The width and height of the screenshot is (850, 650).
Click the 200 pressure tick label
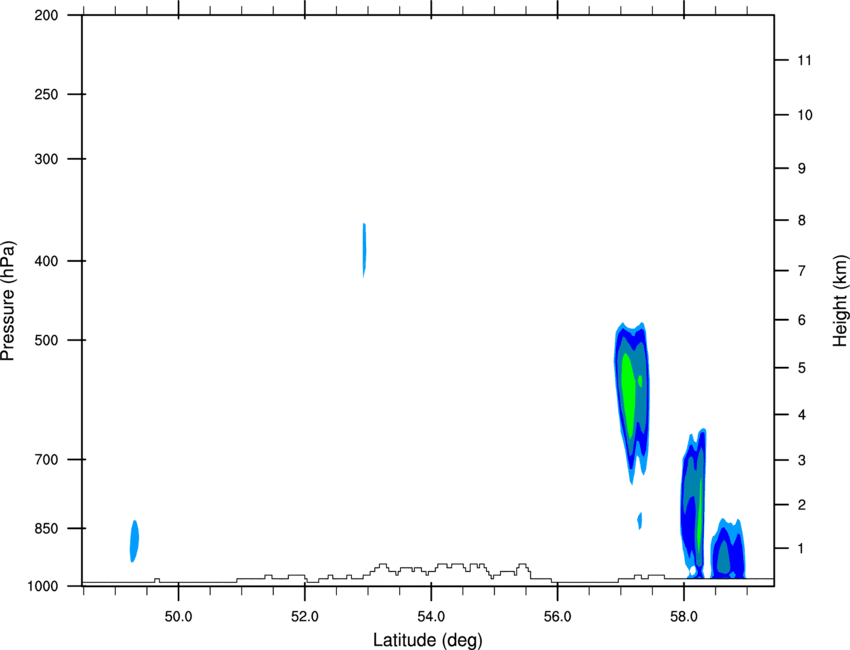(x=46, y=16)
